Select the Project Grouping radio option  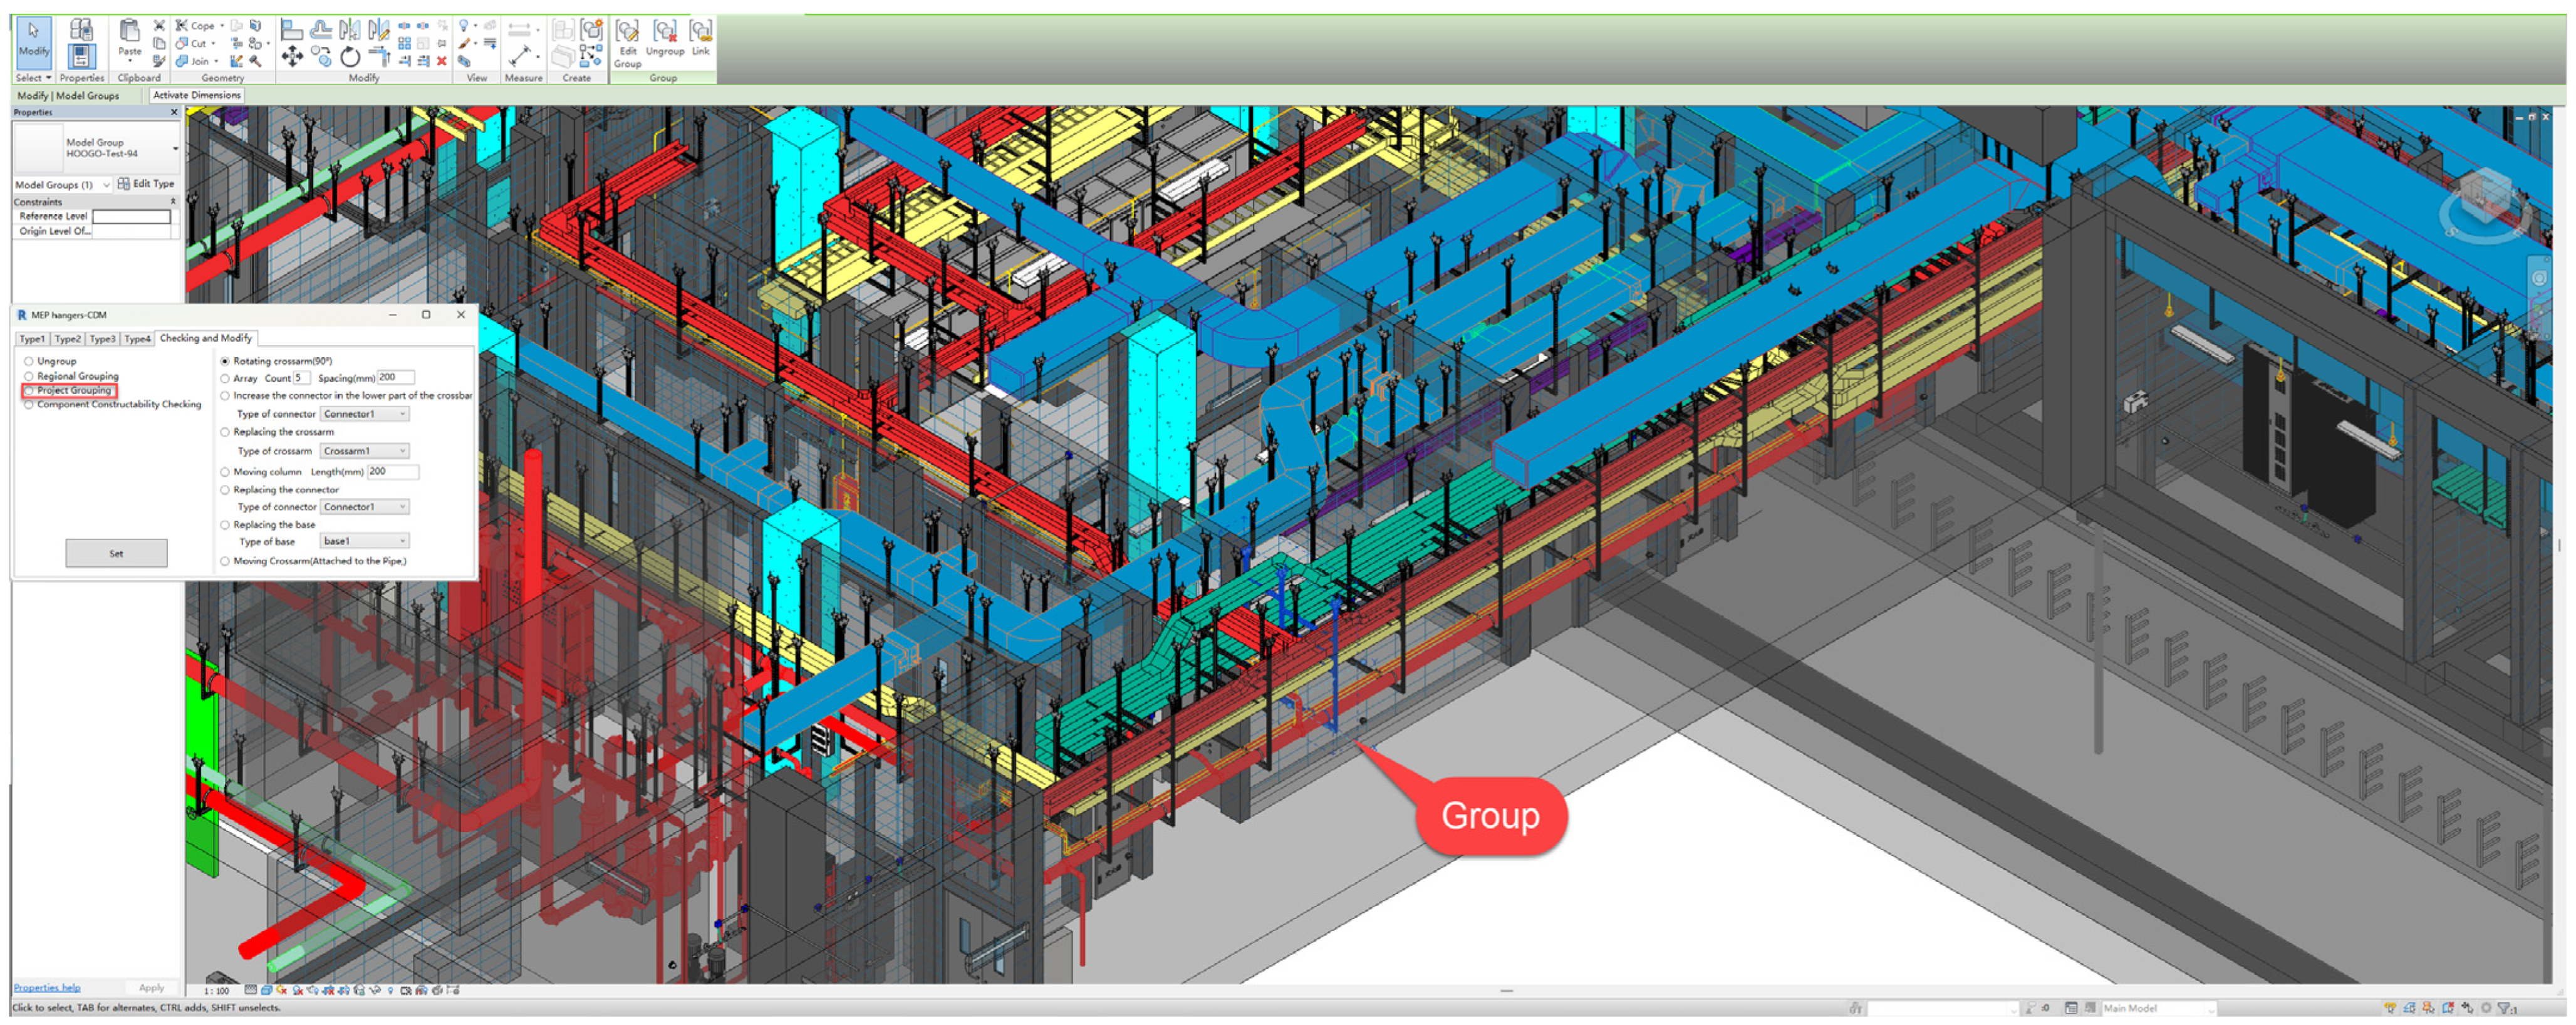click(30, 391)
